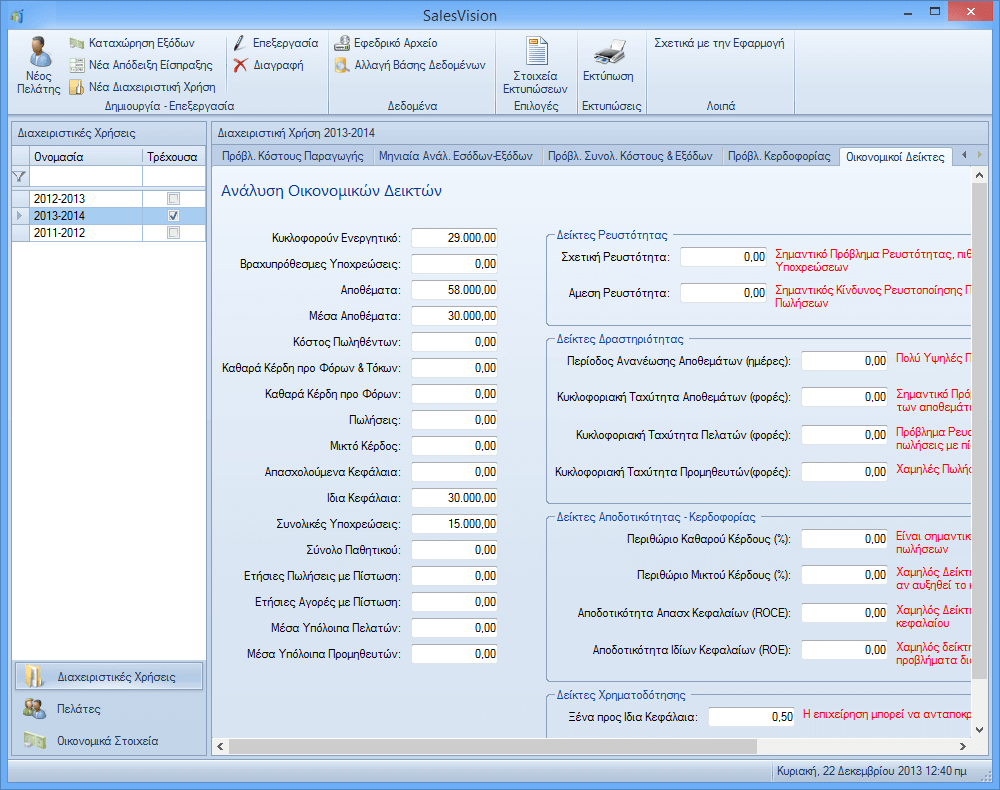Uncheck the Τρέχουσα checkbox for 2013-2014
1000x790 pixels.
tap(174, 216)
